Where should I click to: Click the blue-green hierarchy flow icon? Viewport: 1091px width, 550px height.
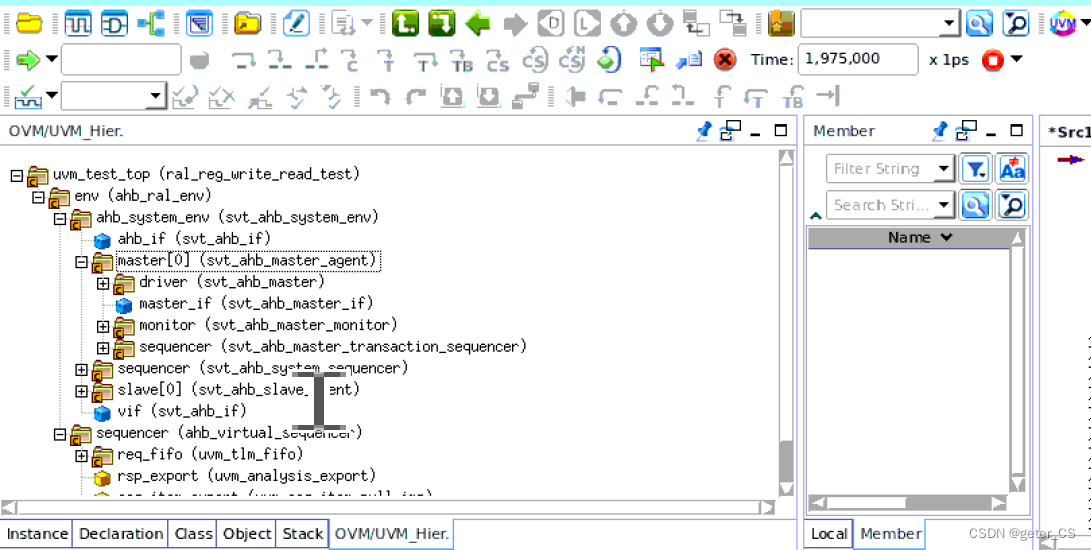pyautogui.click(x=150, y=24)
